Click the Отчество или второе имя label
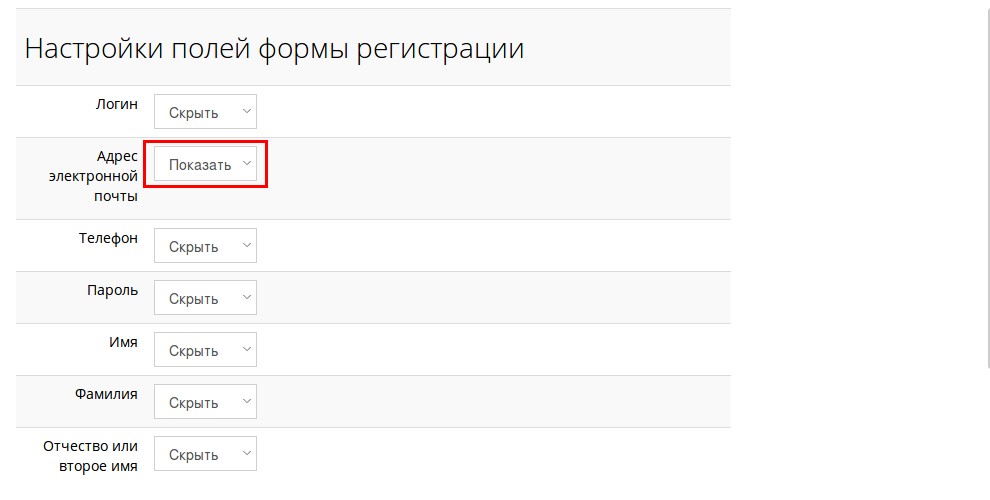This screenshot has height=500, width=990. coord(91,455)
